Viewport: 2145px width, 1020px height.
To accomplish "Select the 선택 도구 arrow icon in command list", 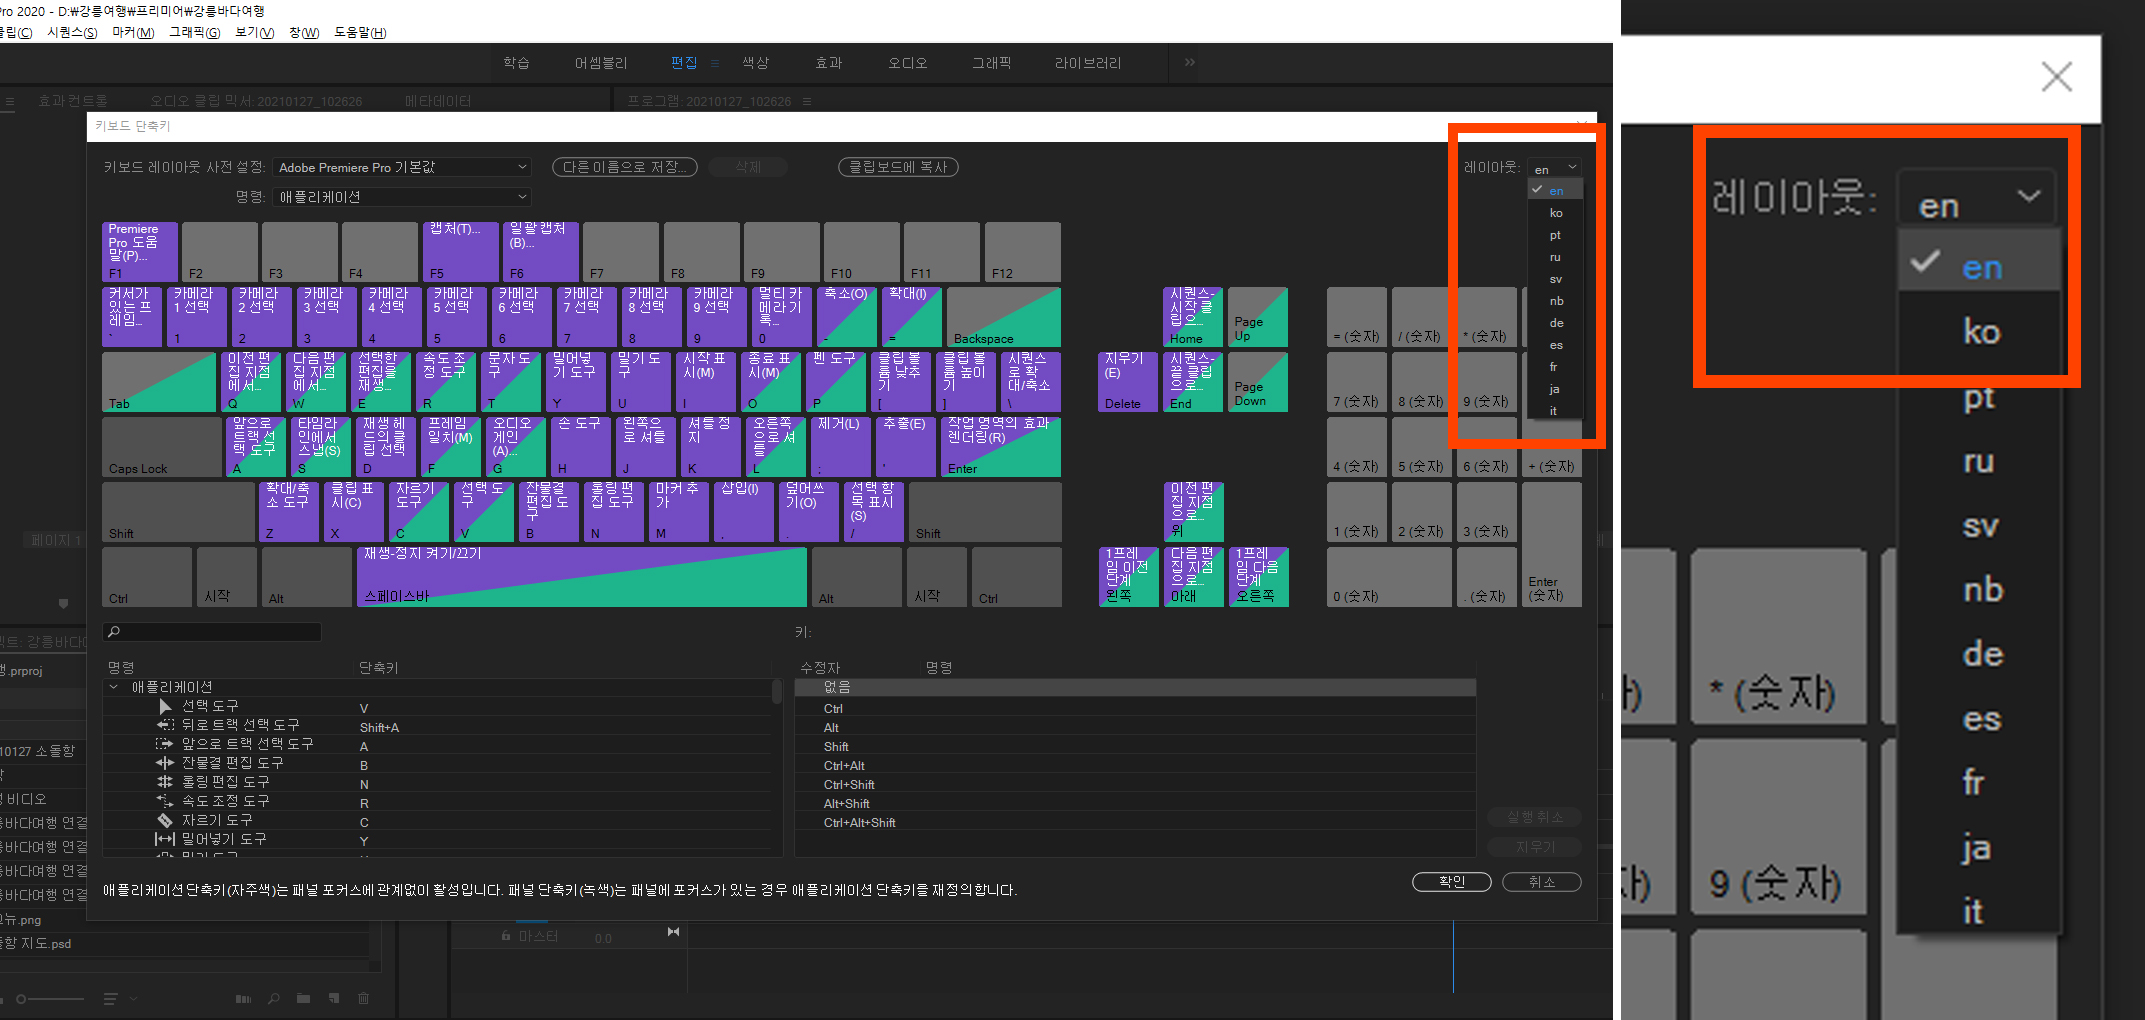I will click(x=165, y=706).
